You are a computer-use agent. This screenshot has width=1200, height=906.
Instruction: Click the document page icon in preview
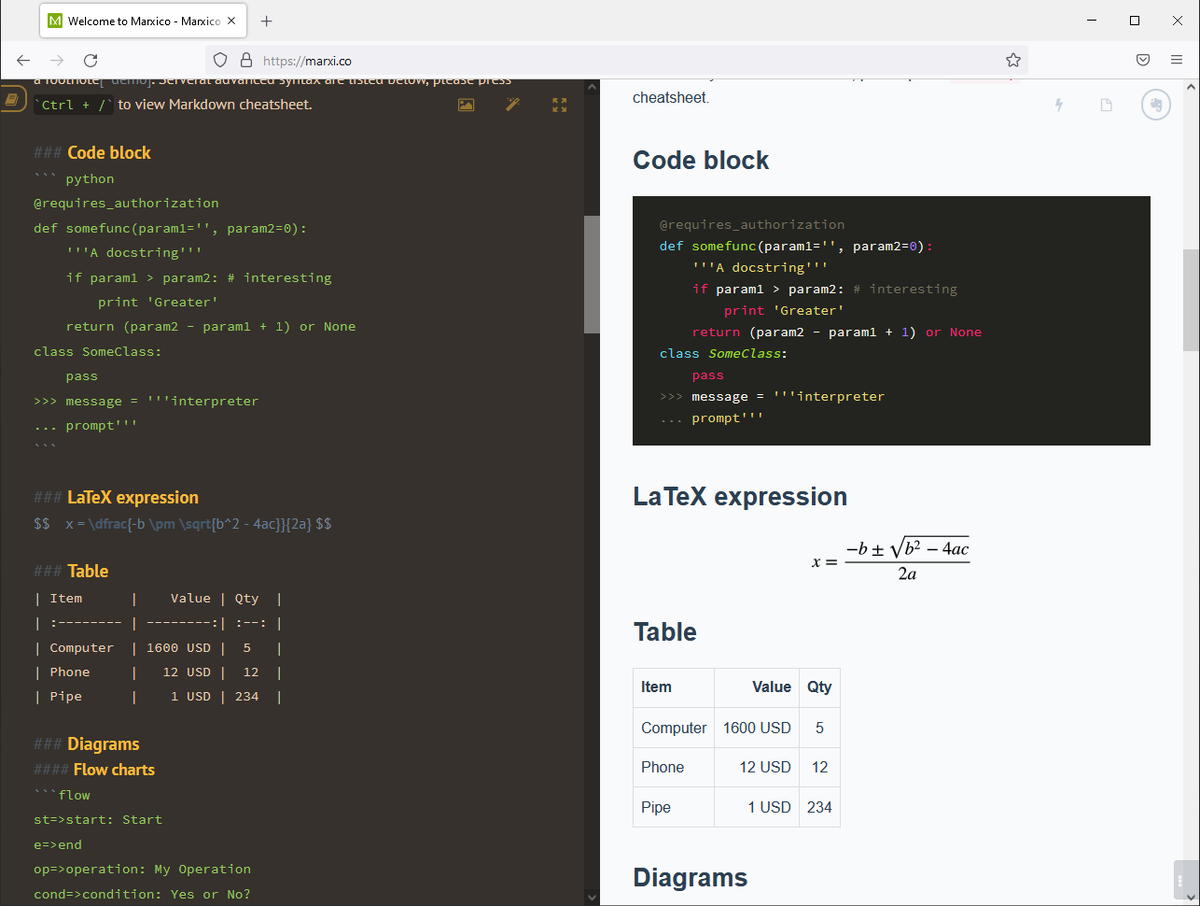1106,105
